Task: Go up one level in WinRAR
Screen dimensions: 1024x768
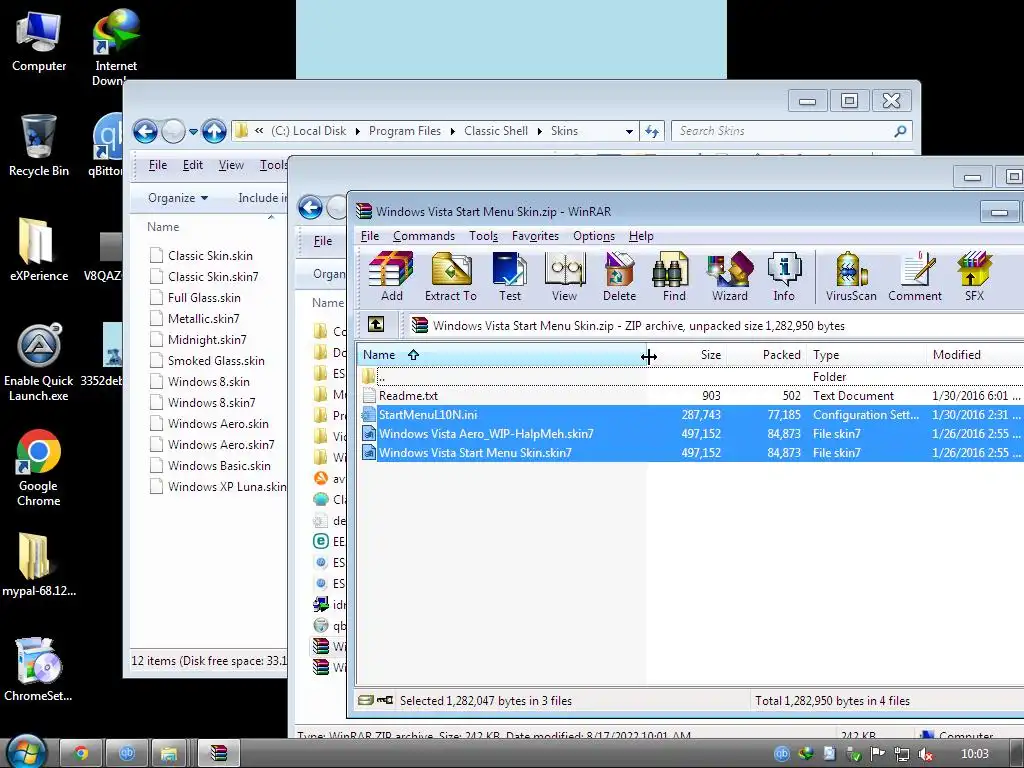Action: point(376,325)
